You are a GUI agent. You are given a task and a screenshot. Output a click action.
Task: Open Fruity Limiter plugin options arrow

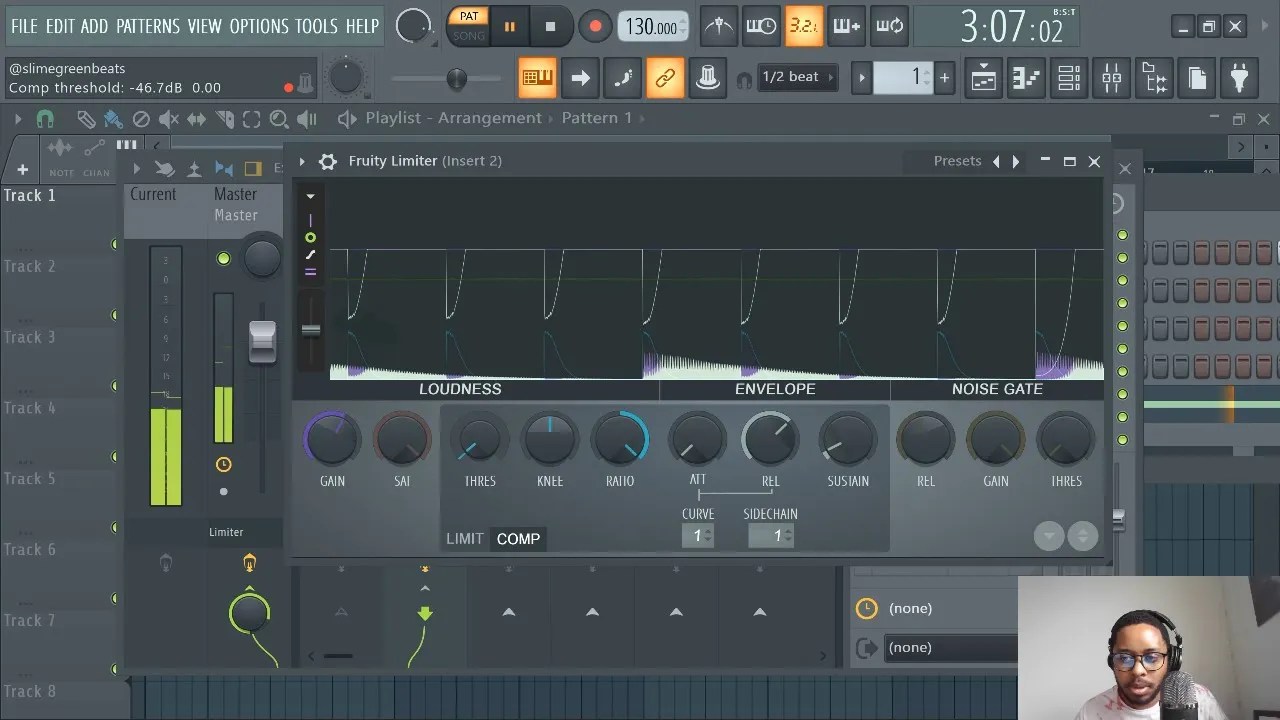(302, 161)
